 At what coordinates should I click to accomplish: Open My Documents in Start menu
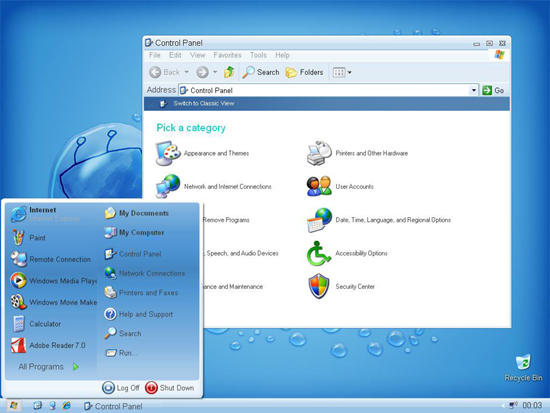click(137, 213)
